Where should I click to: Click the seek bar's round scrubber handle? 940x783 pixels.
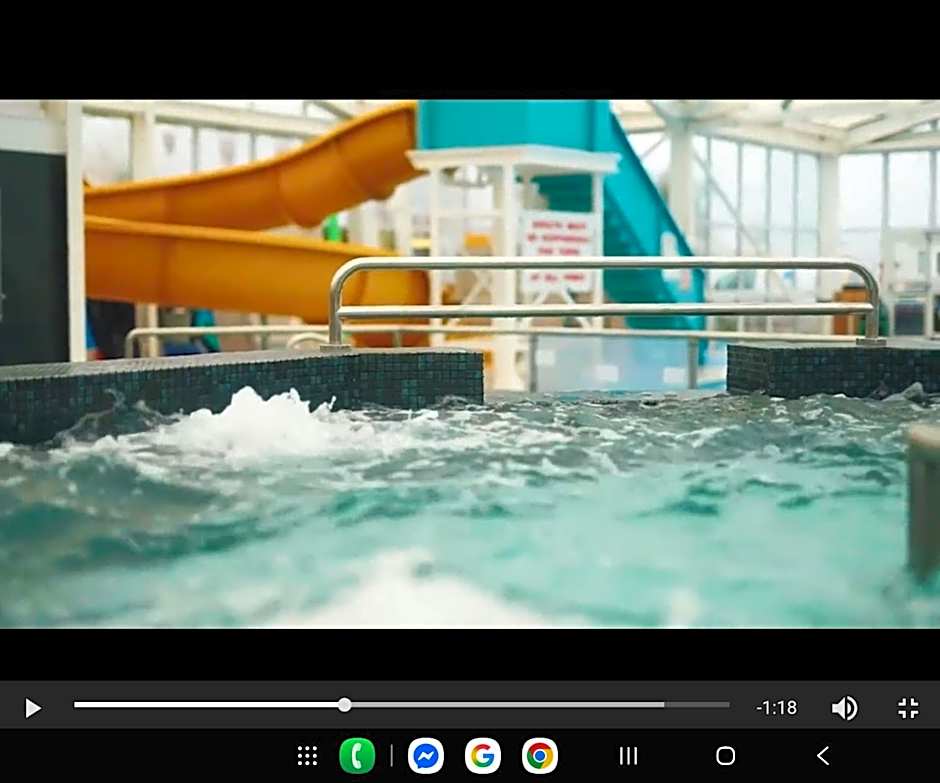point(345,705)
